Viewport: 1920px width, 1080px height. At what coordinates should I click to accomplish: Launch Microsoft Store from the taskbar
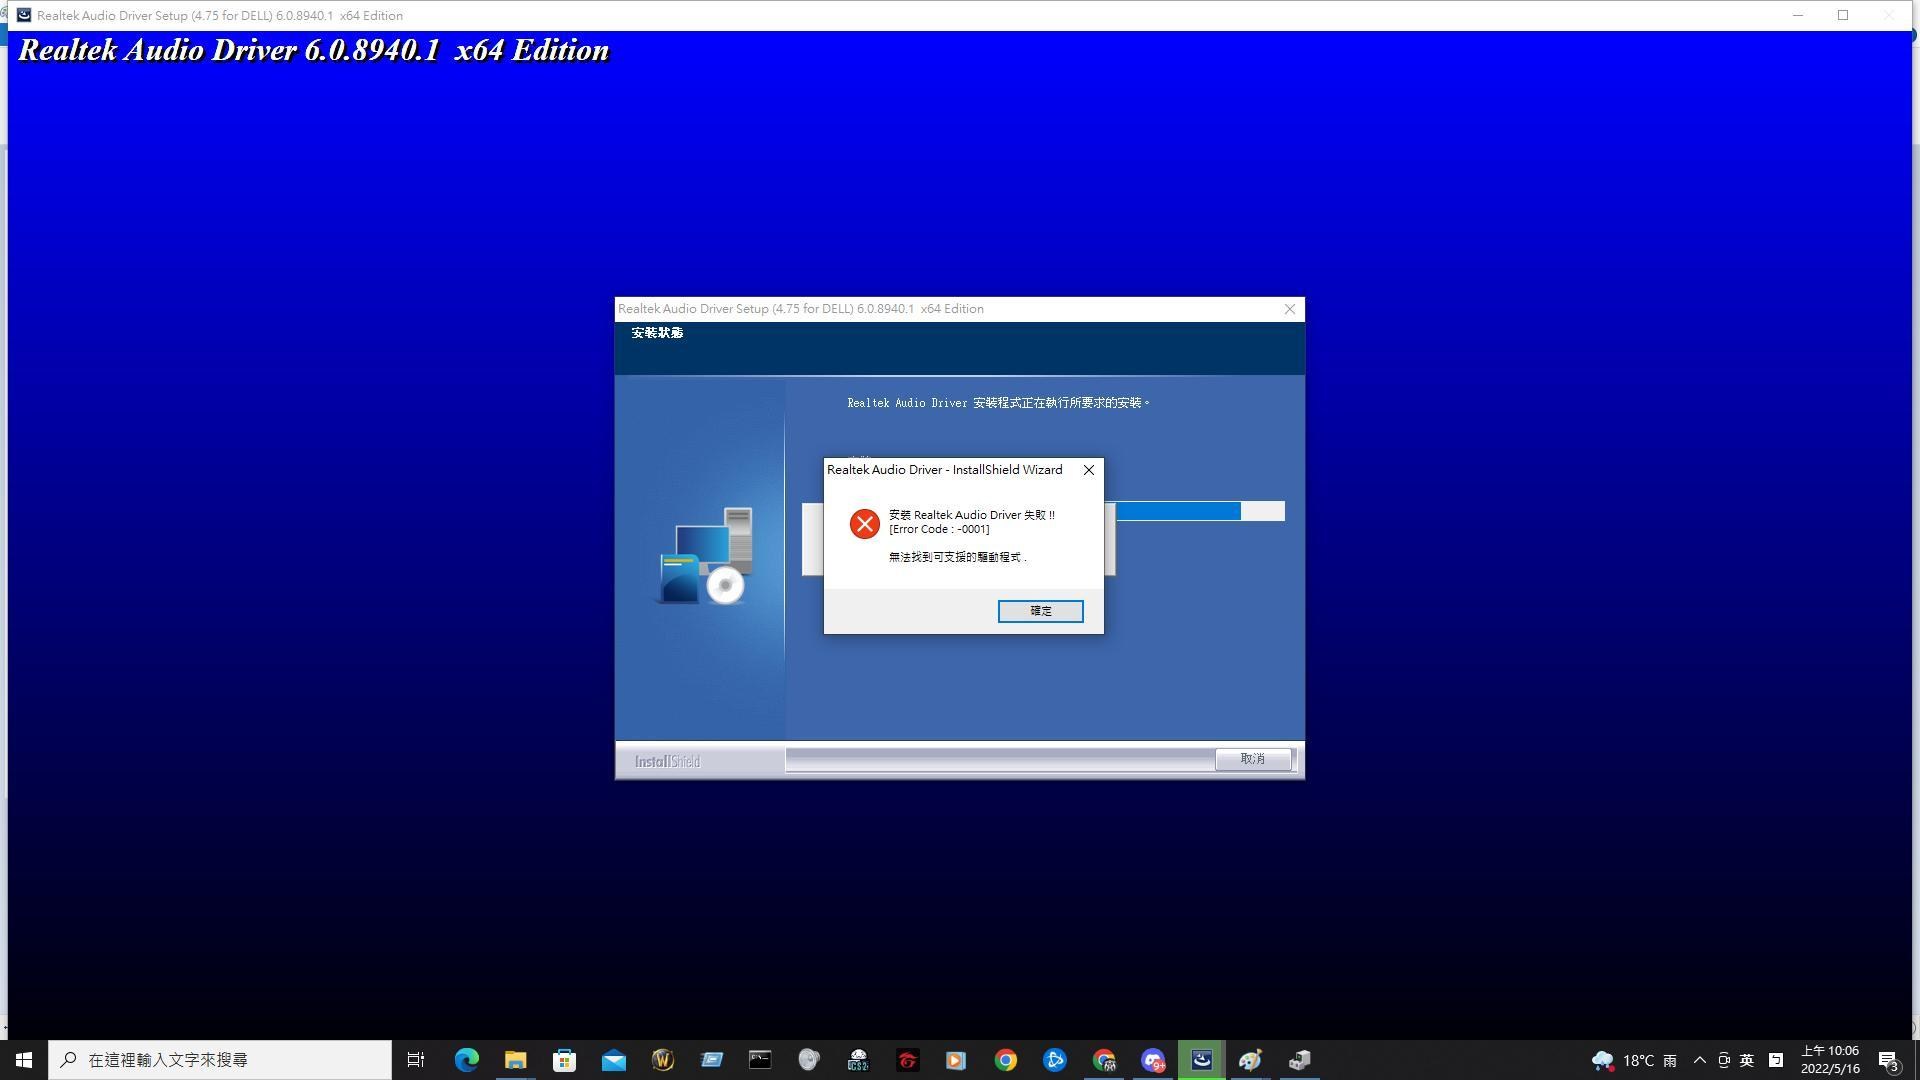pyautogui.click(x=565, y=1059)
